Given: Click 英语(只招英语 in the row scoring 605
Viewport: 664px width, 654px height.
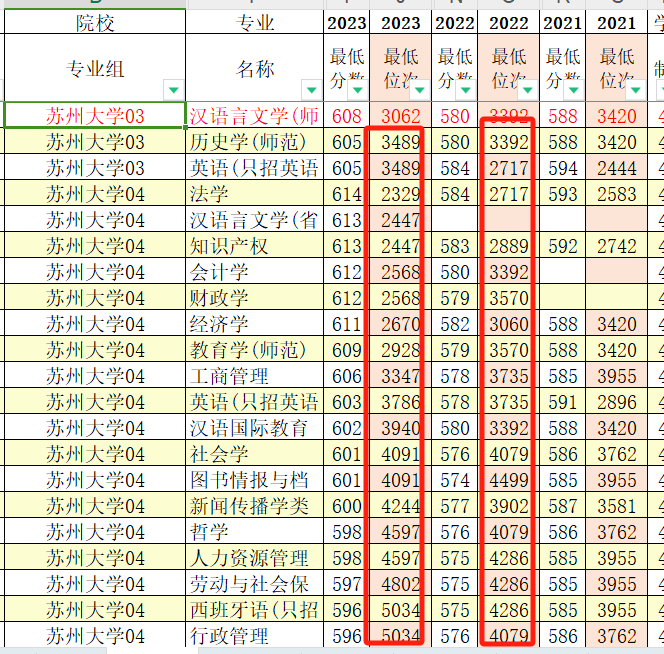Looking at the screenshot, I should (255, 168).
